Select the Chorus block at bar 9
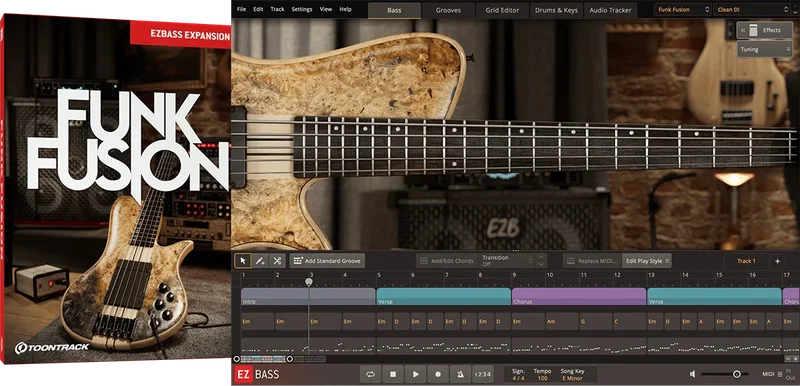Screen dimensions: 800x386 pyautogui.click(x=579, y=296)
